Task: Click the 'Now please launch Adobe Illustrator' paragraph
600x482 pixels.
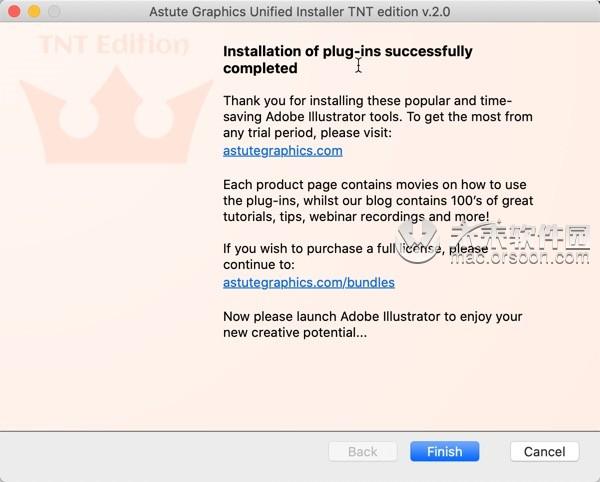Action: (373, 324)
